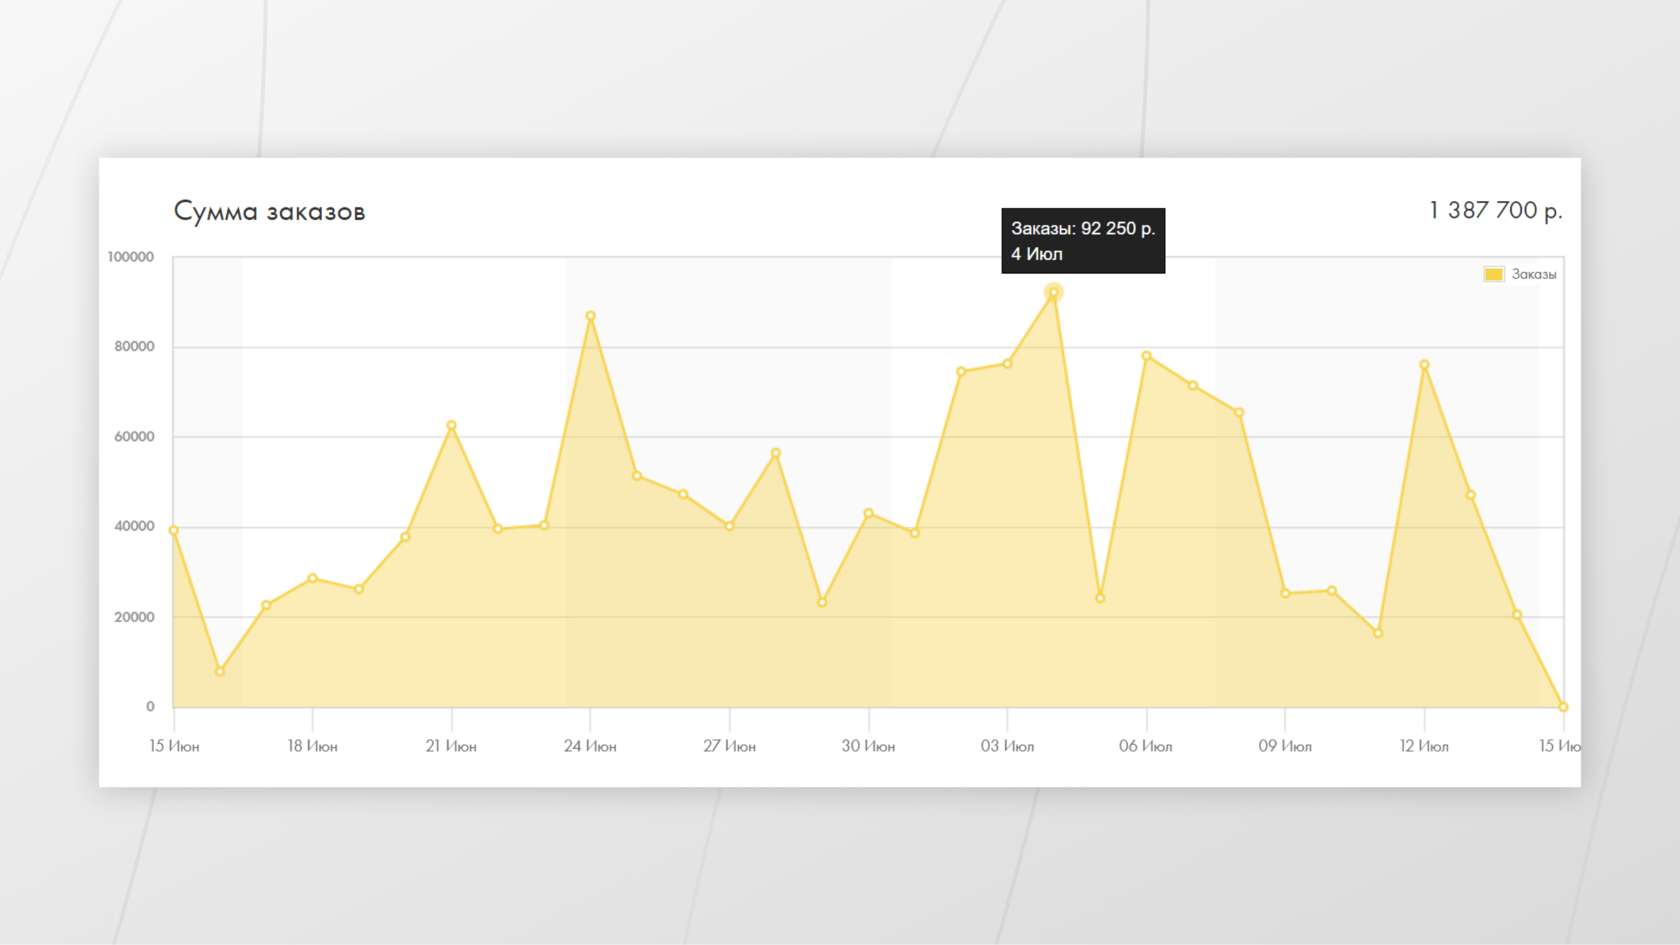This screenshot has height=945, width=1680.
Task: Click the 03 Июл x-axis label
Action: coord(1007,746)
